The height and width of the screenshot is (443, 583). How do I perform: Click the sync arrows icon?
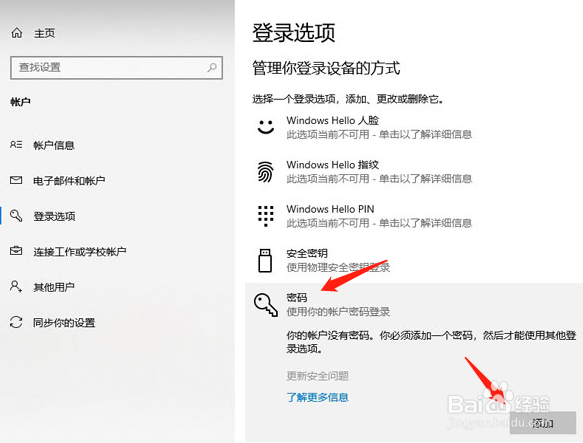[x=16, y=322]
